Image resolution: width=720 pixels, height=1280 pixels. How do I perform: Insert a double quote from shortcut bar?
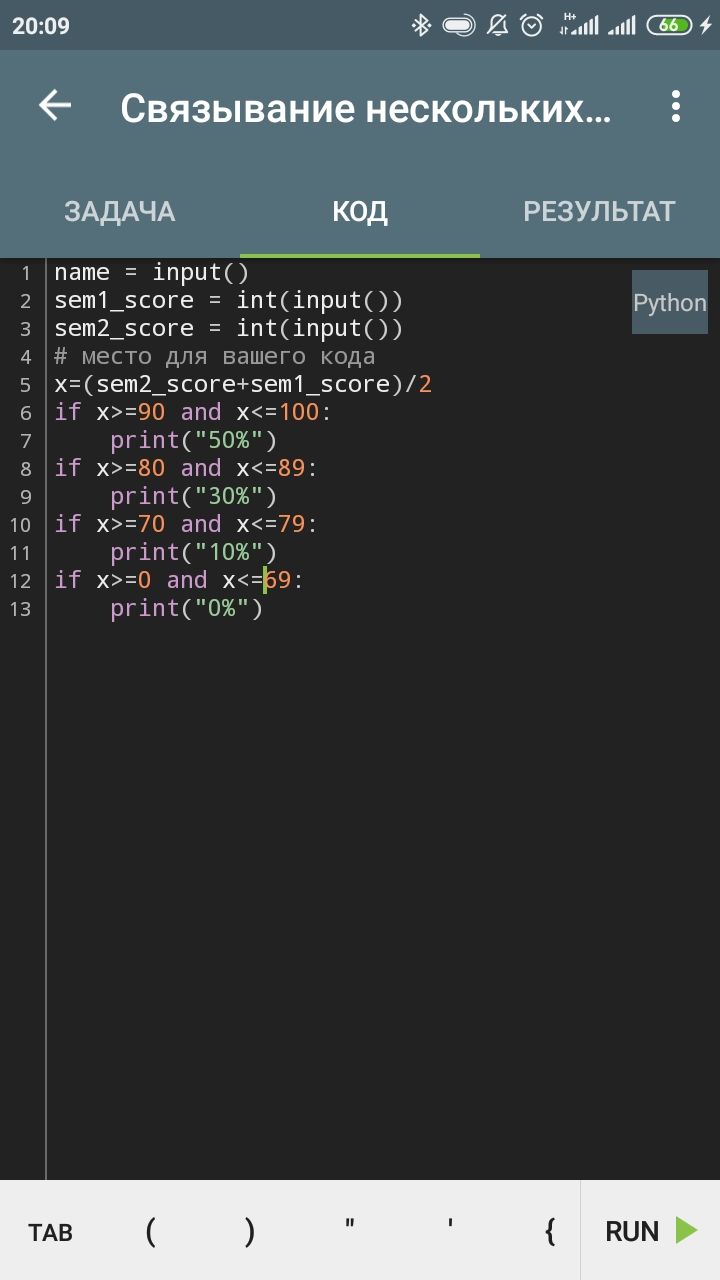350,1225
